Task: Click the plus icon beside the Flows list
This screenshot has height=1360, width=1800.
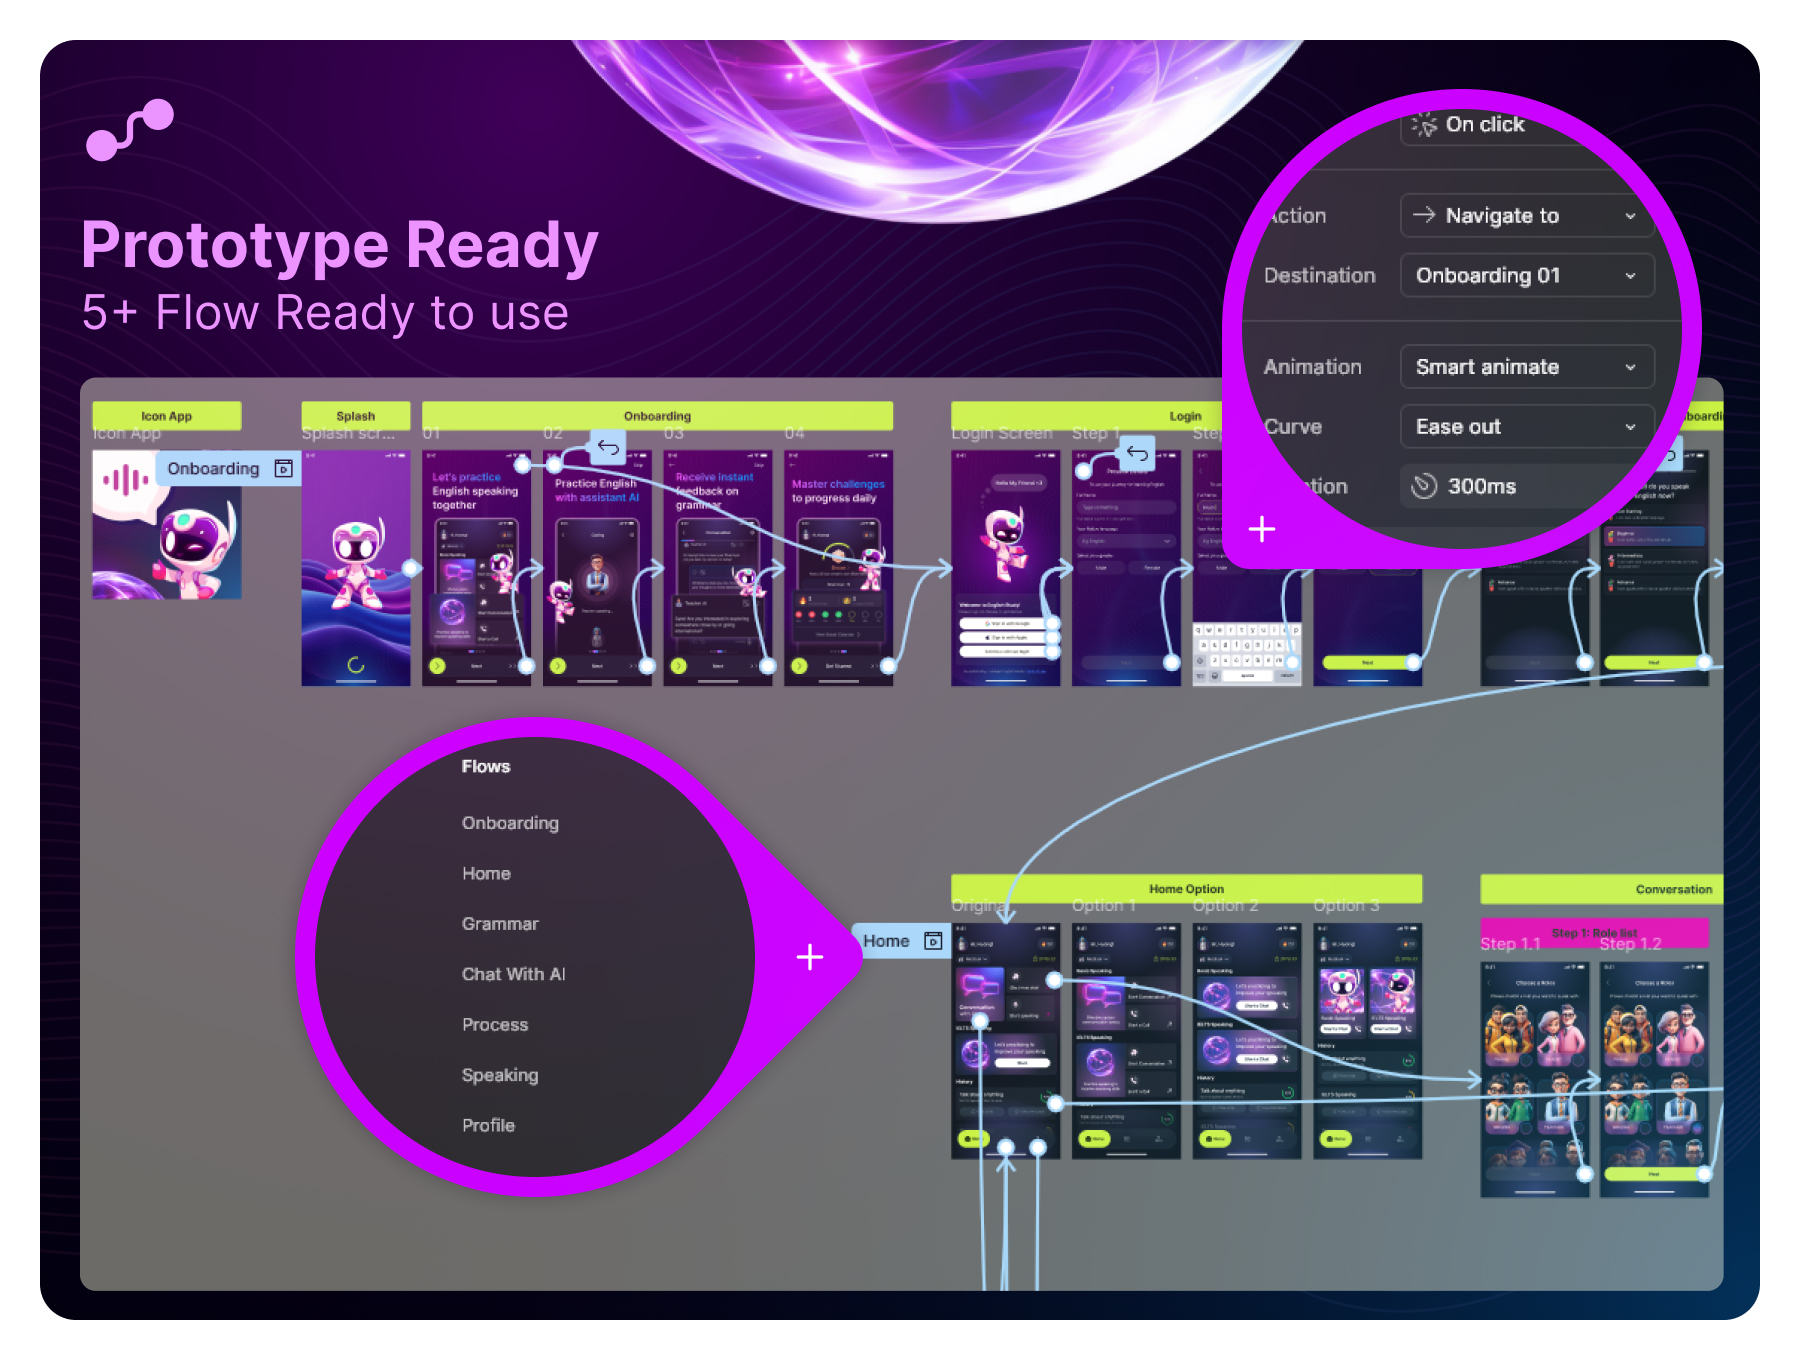Action: [x=810, y=957]
